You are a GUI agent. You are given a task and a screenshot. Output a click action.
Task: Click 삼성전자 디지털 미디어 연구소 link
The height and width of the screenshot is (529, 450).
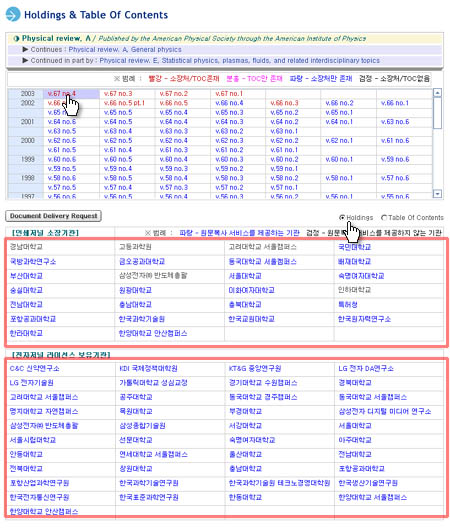coord(385,412)
